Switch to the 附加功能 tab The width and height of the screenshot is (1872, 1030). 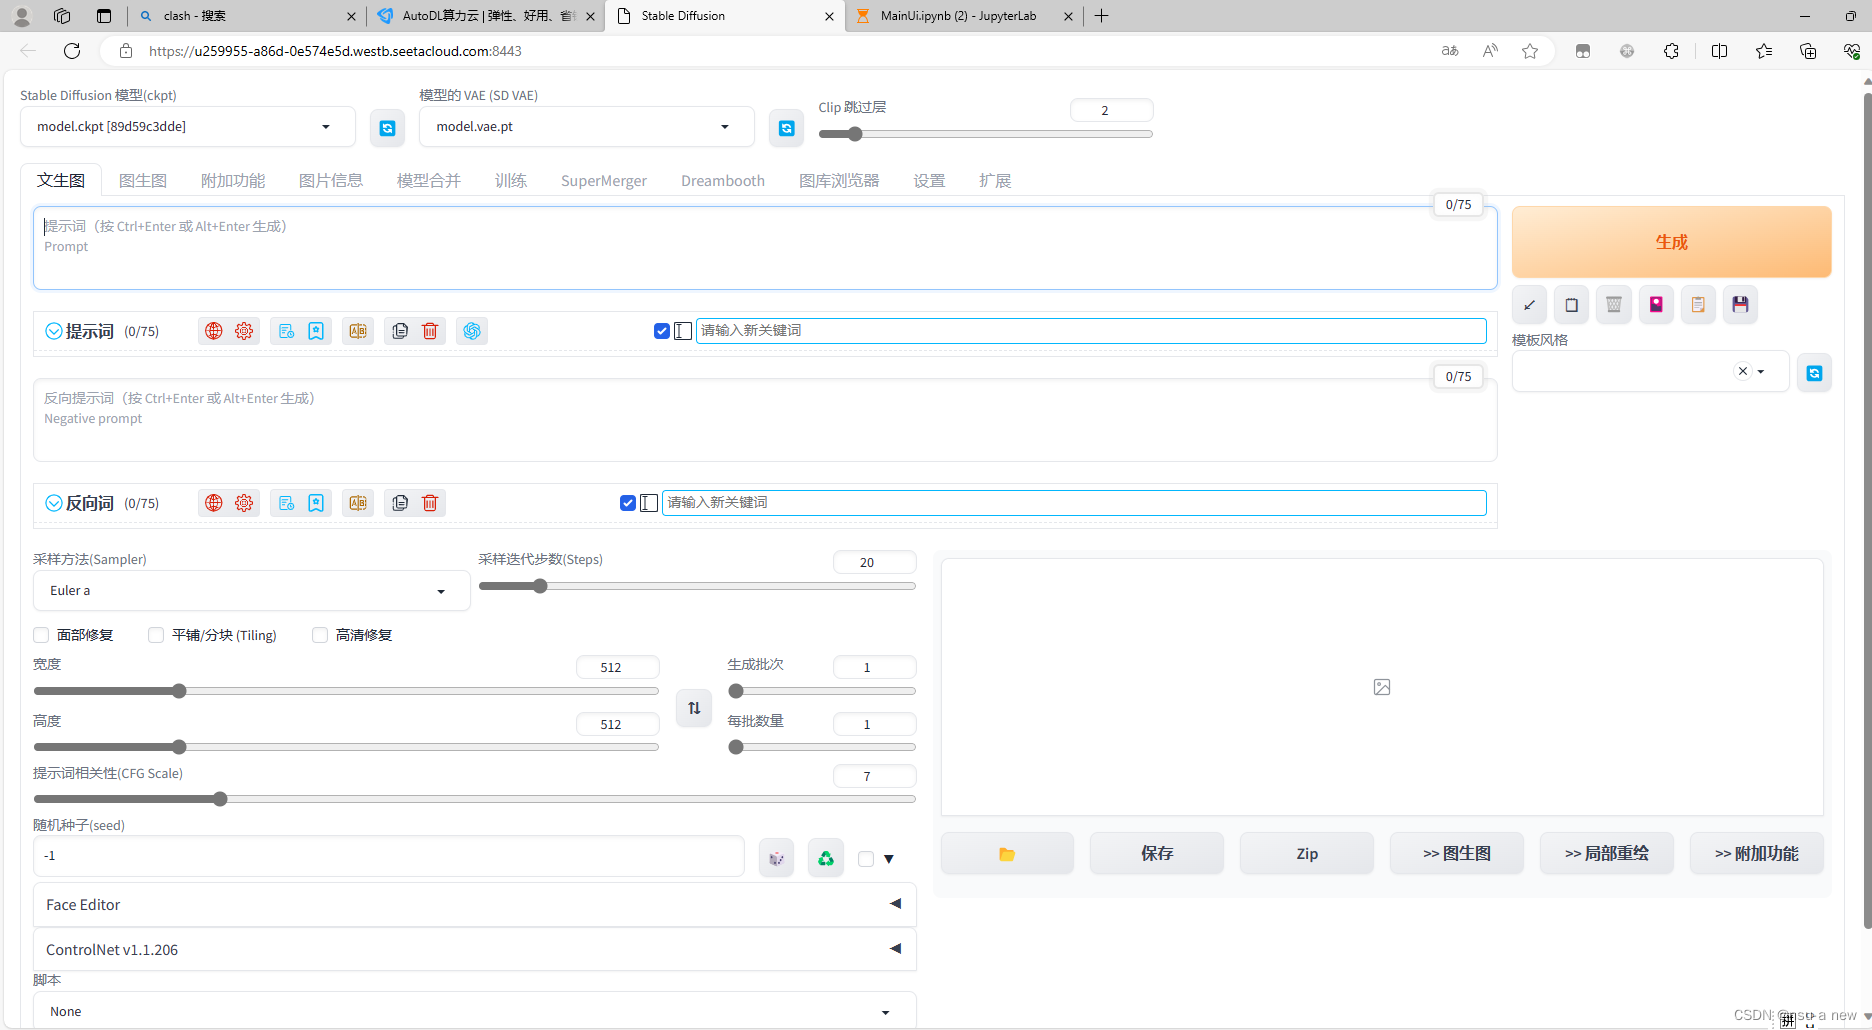click(x=233, y=181)
